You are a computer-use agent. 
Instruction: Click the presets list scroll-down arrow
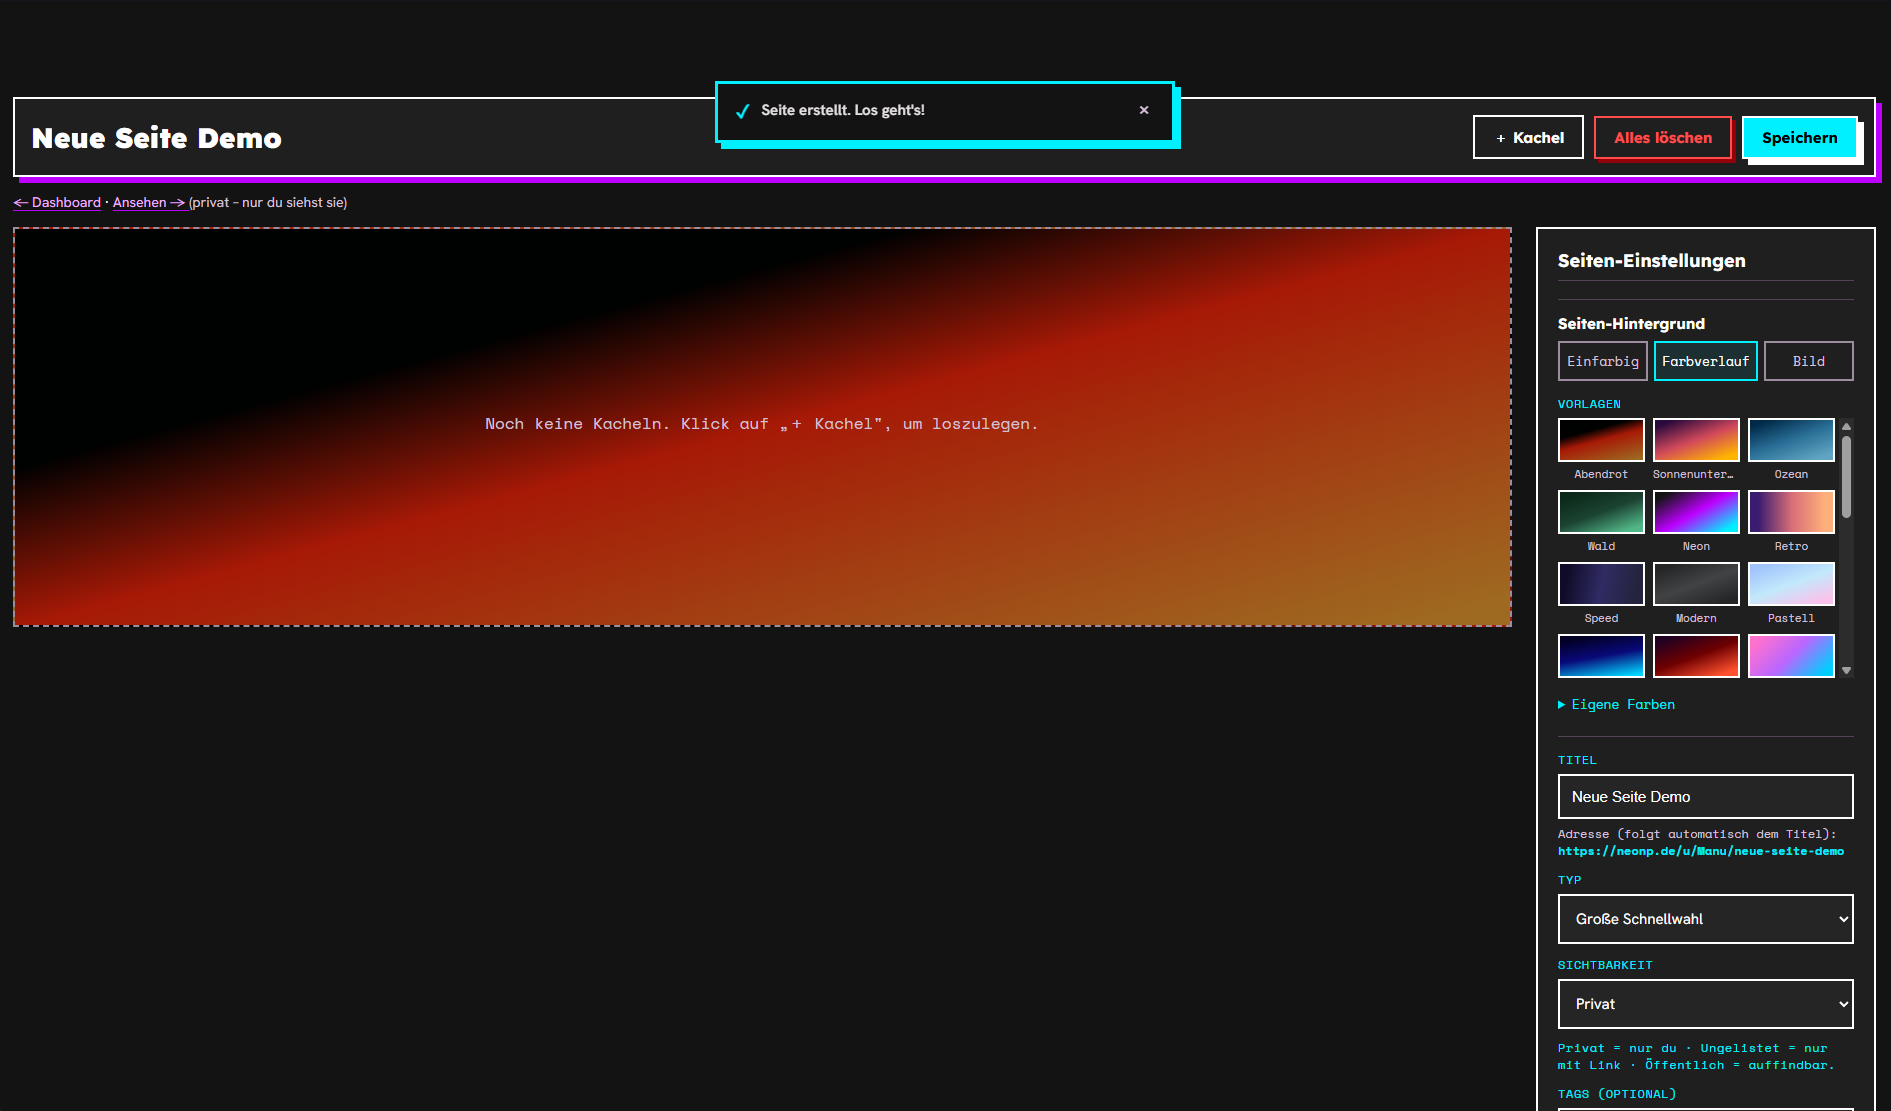1847,671
